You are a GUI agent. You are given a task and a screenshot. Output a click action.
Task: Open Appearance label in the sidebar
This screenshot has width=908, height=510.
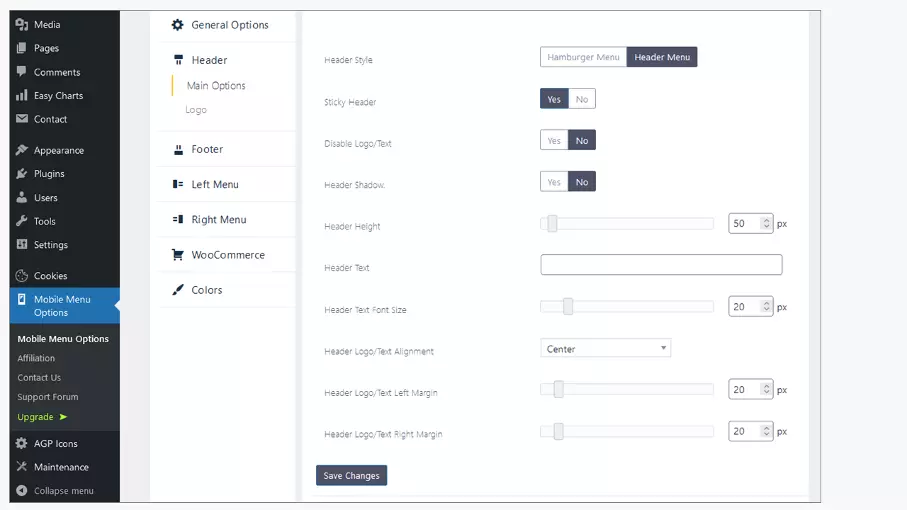click(x=58, y=151)
